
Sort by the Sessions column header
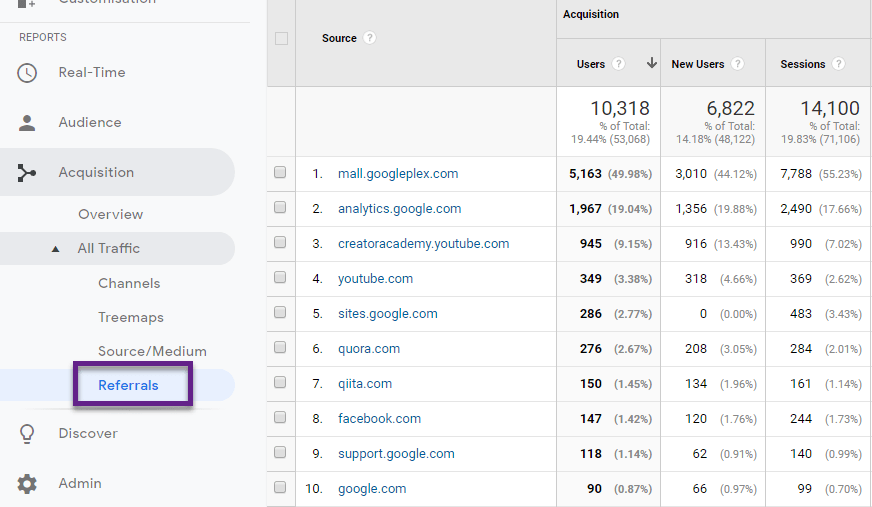pos(802,64)
